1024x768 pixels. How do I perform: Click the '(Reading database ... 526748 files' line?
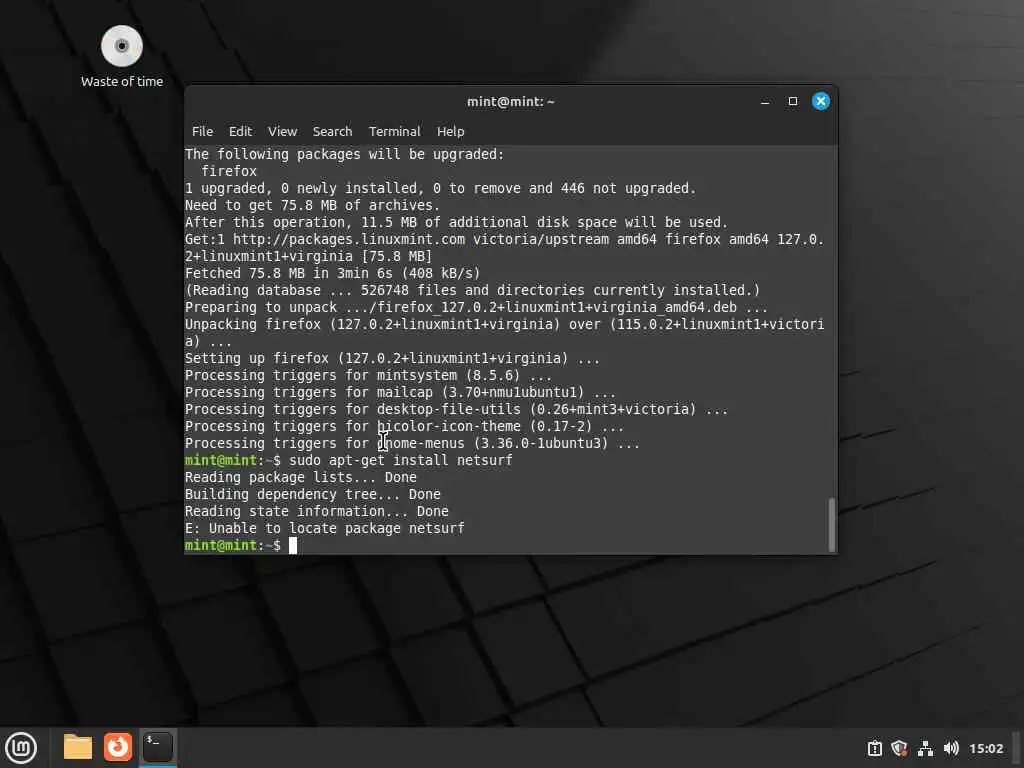[473, 291]
